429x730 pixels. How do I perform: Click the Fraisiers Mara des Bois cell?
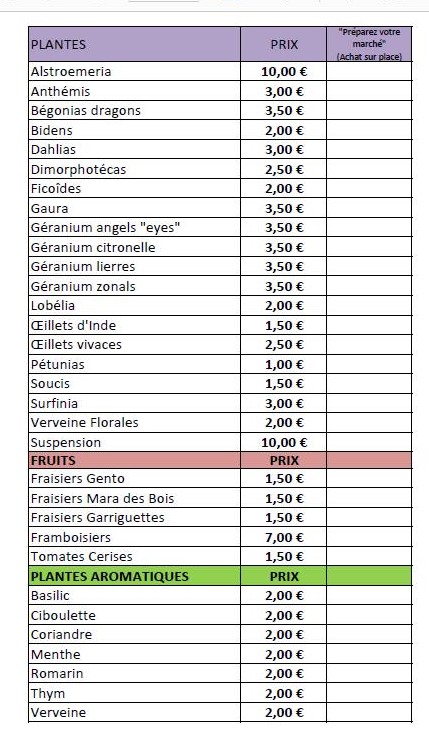click(x=135, y=498)
